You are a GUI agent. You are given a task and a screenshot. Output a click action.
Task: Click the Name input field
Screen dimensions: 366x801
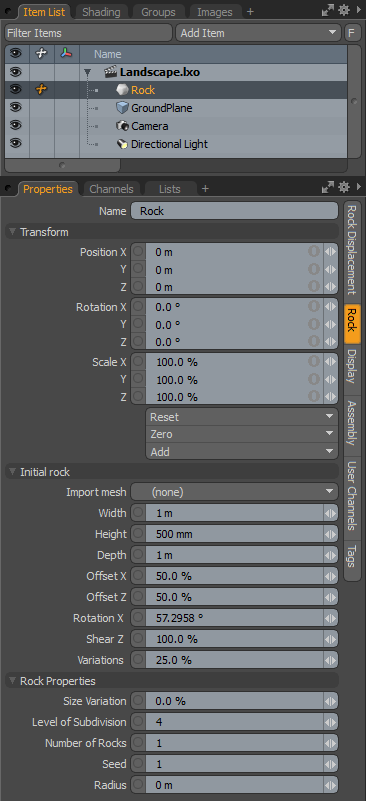(x=234, y=211)
